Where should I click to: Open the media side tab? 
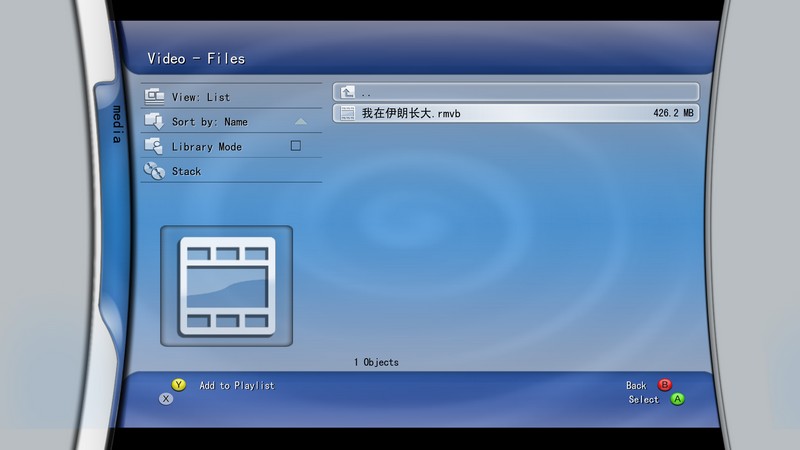click(116, 124)
